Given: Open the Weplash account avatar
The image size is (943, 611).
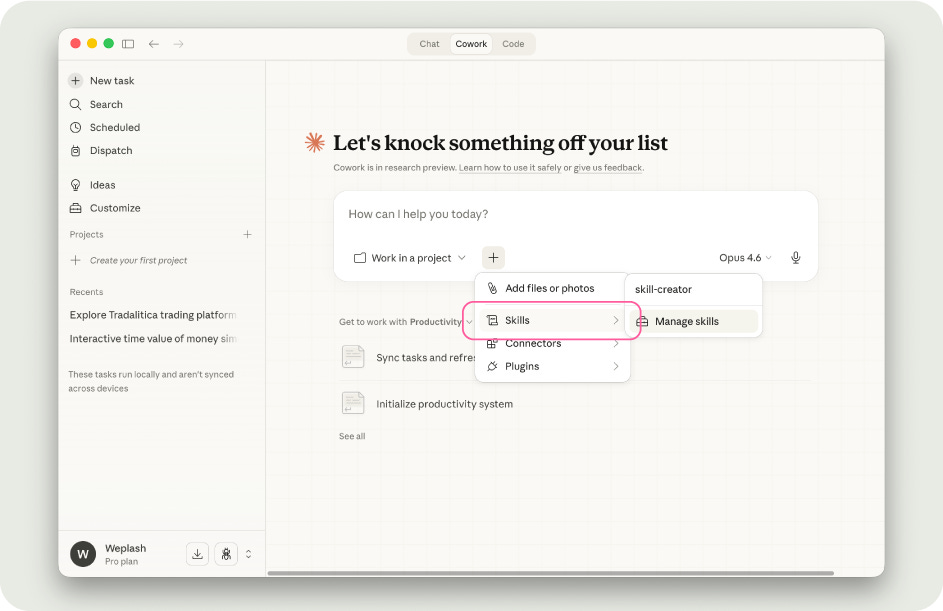Looking at the screenshot, I should [x=83, y=554].
